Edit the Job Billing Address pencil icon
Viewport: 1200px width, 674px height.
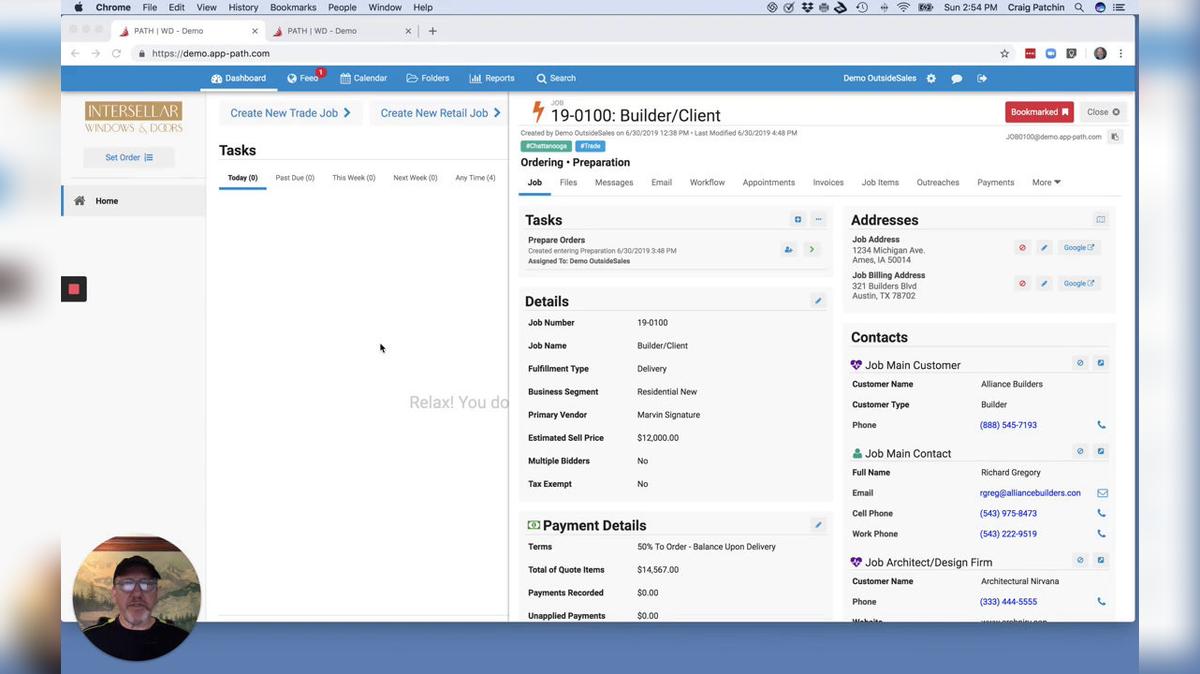(x=1044, y=284)
